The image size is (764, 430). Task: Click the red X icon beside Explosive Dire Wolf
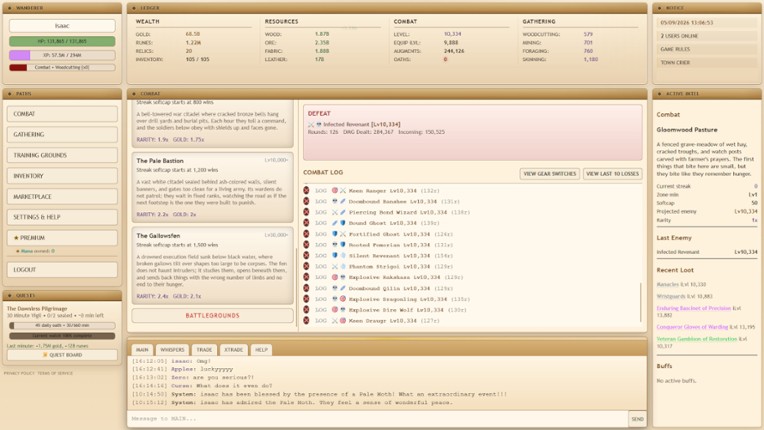coord(306,310)
